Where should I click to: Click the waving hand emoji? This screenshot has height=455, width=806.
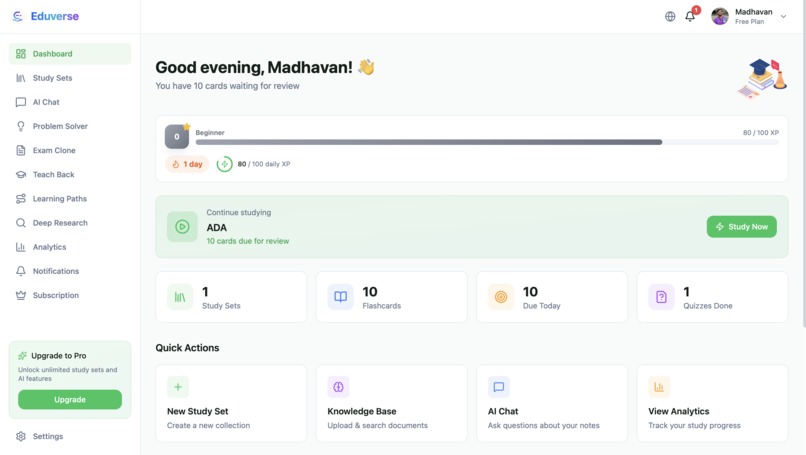coord(366,67)
